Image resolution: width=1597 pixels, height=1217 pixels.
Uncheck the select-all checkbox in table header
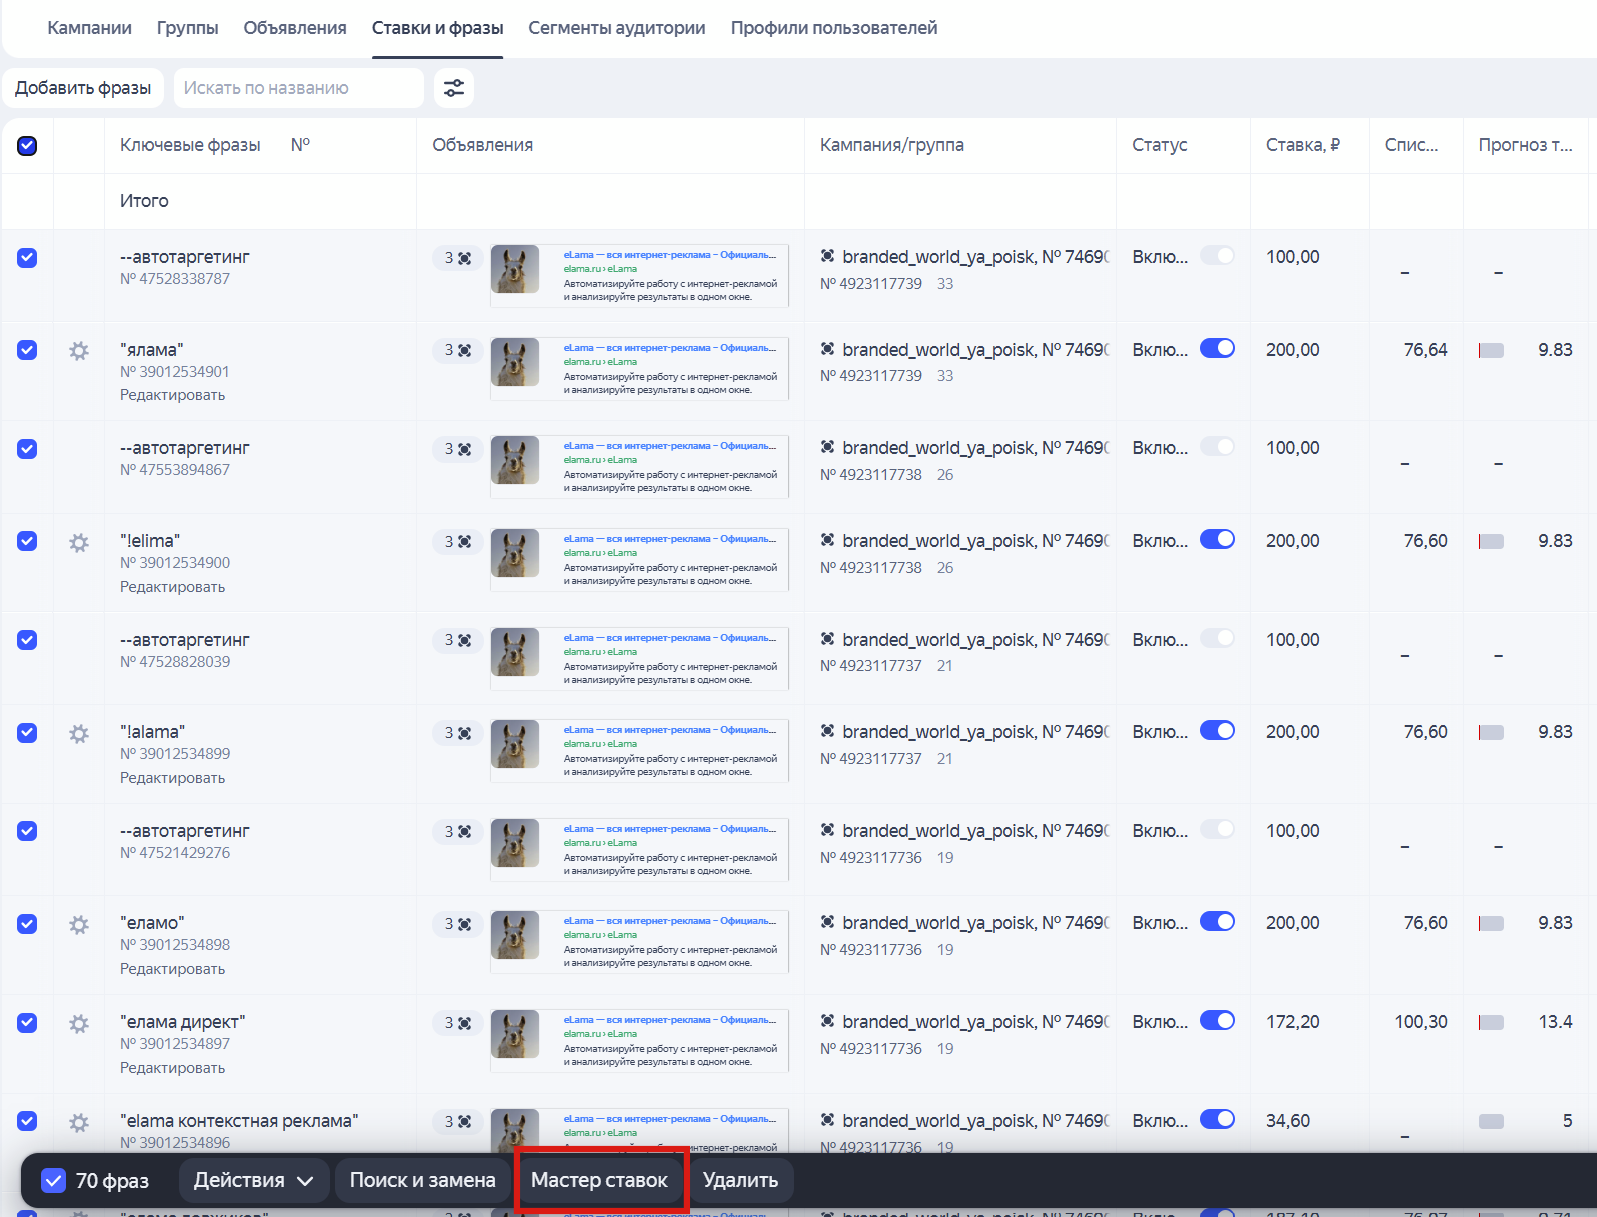pos(27,146)
